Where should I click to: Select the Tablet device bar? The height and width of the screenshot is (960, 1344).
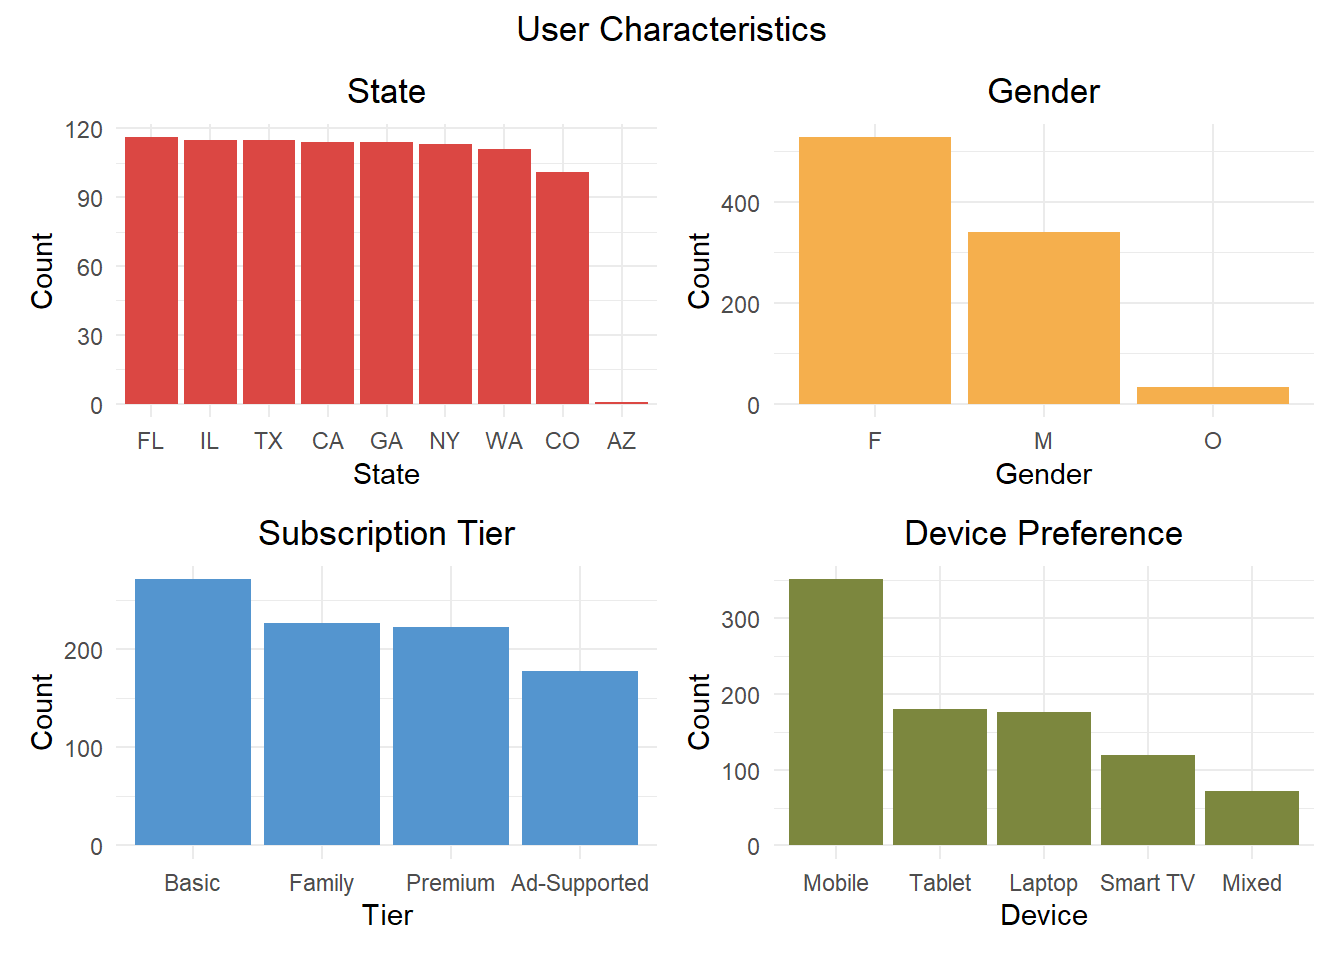(x=940, y=777)
